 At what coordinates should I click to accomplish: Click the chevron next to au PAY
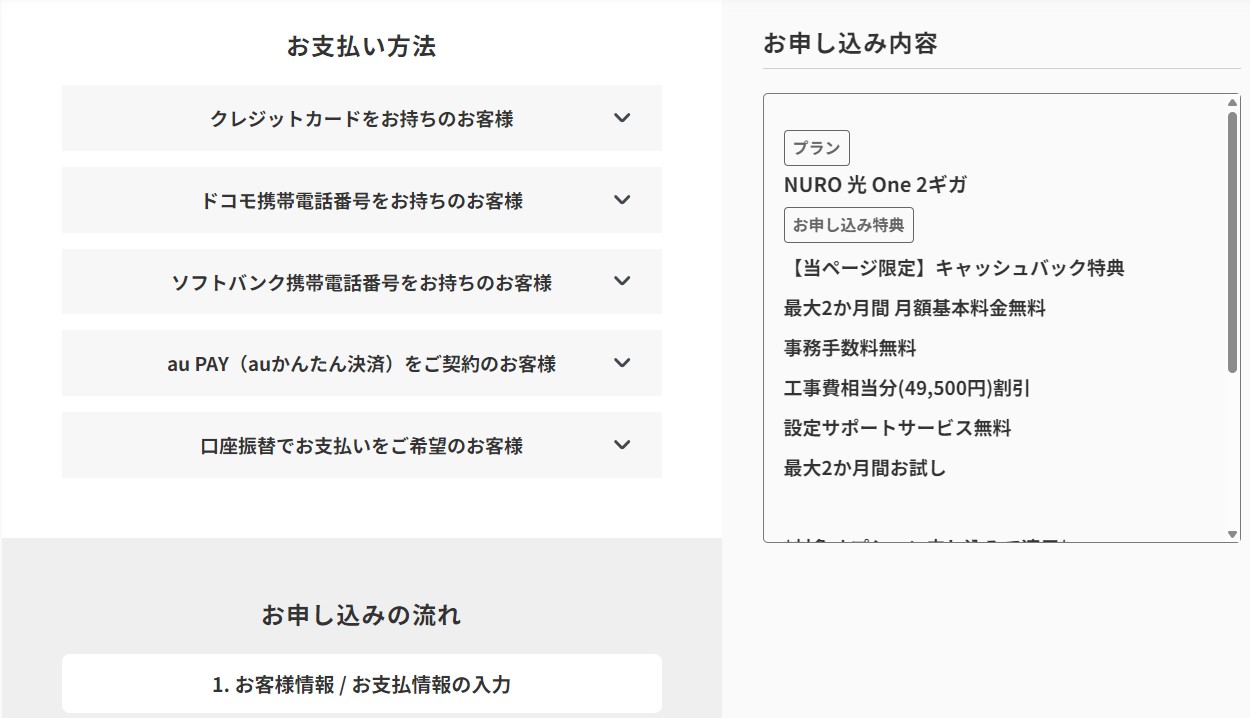click(621, 363)
